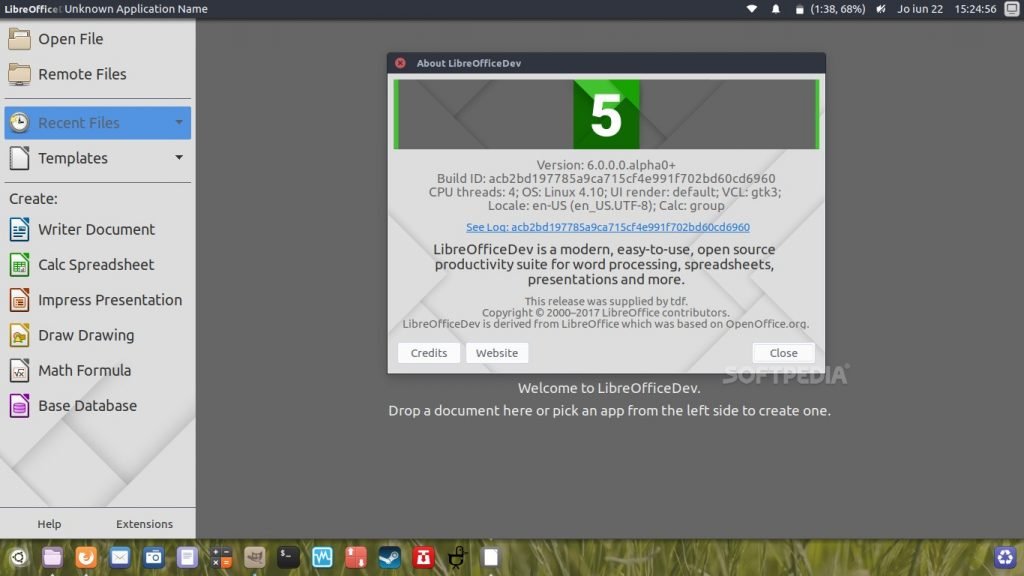The height and width of the screenshot is (576, 1024).
Task: Click the red up-down arrows dock icon
Action: (356, 557)
